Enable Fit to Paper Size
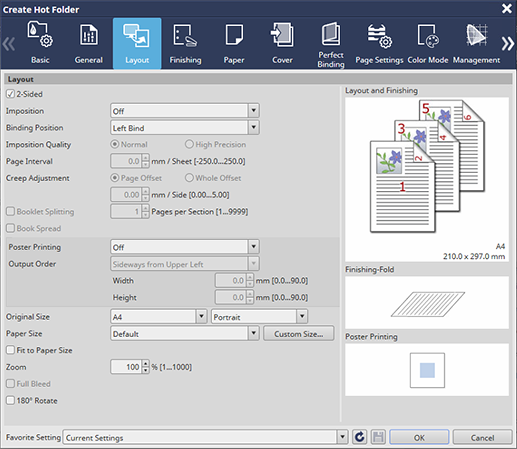Screen dimensions: 517x449 pyautogui.click(x=10, y=350)
